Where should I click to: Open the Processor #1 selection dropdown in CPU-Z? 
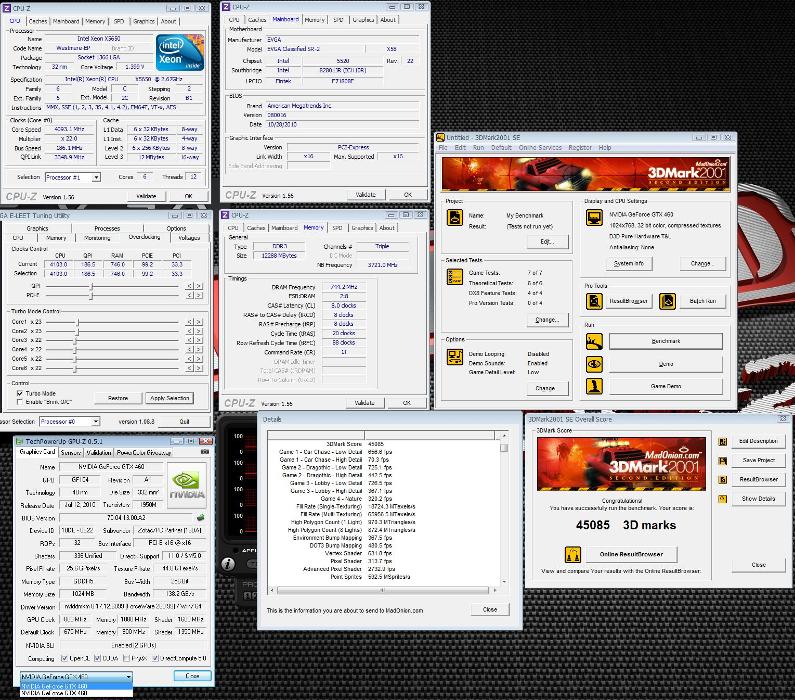pyautogui.click(x=96, y=177)
